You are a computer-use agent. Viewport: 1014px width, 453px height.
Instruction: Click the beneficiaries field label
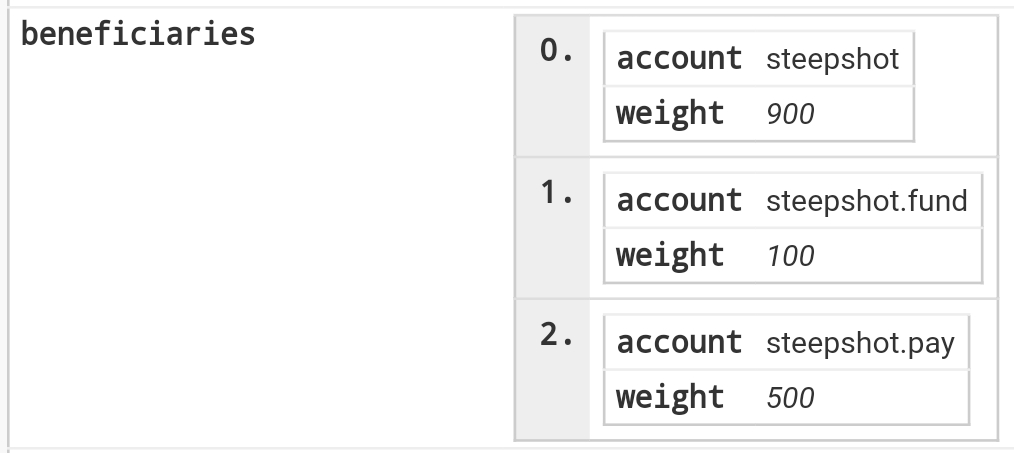pyautogui.click(x=138, y=34)
